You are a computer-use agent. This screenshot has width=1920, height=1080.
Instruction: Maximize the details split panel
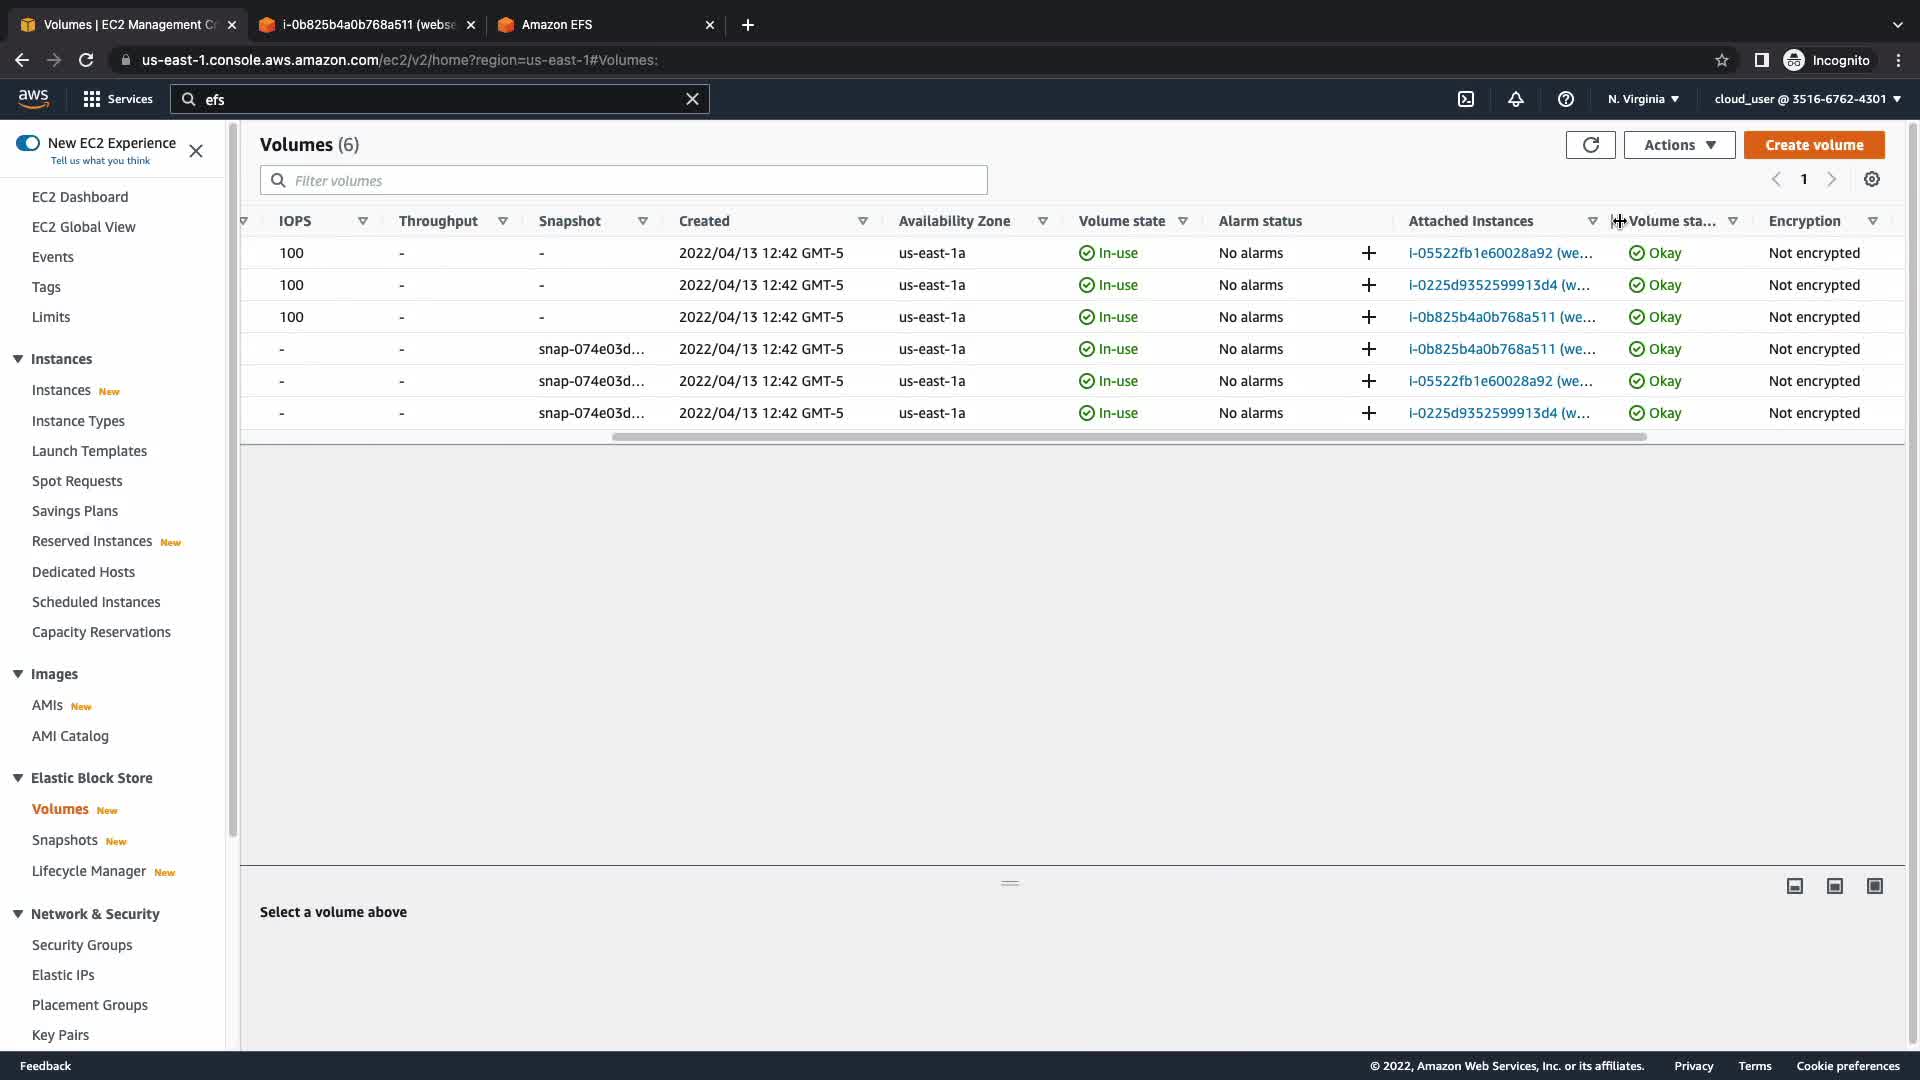(1875, 886)
